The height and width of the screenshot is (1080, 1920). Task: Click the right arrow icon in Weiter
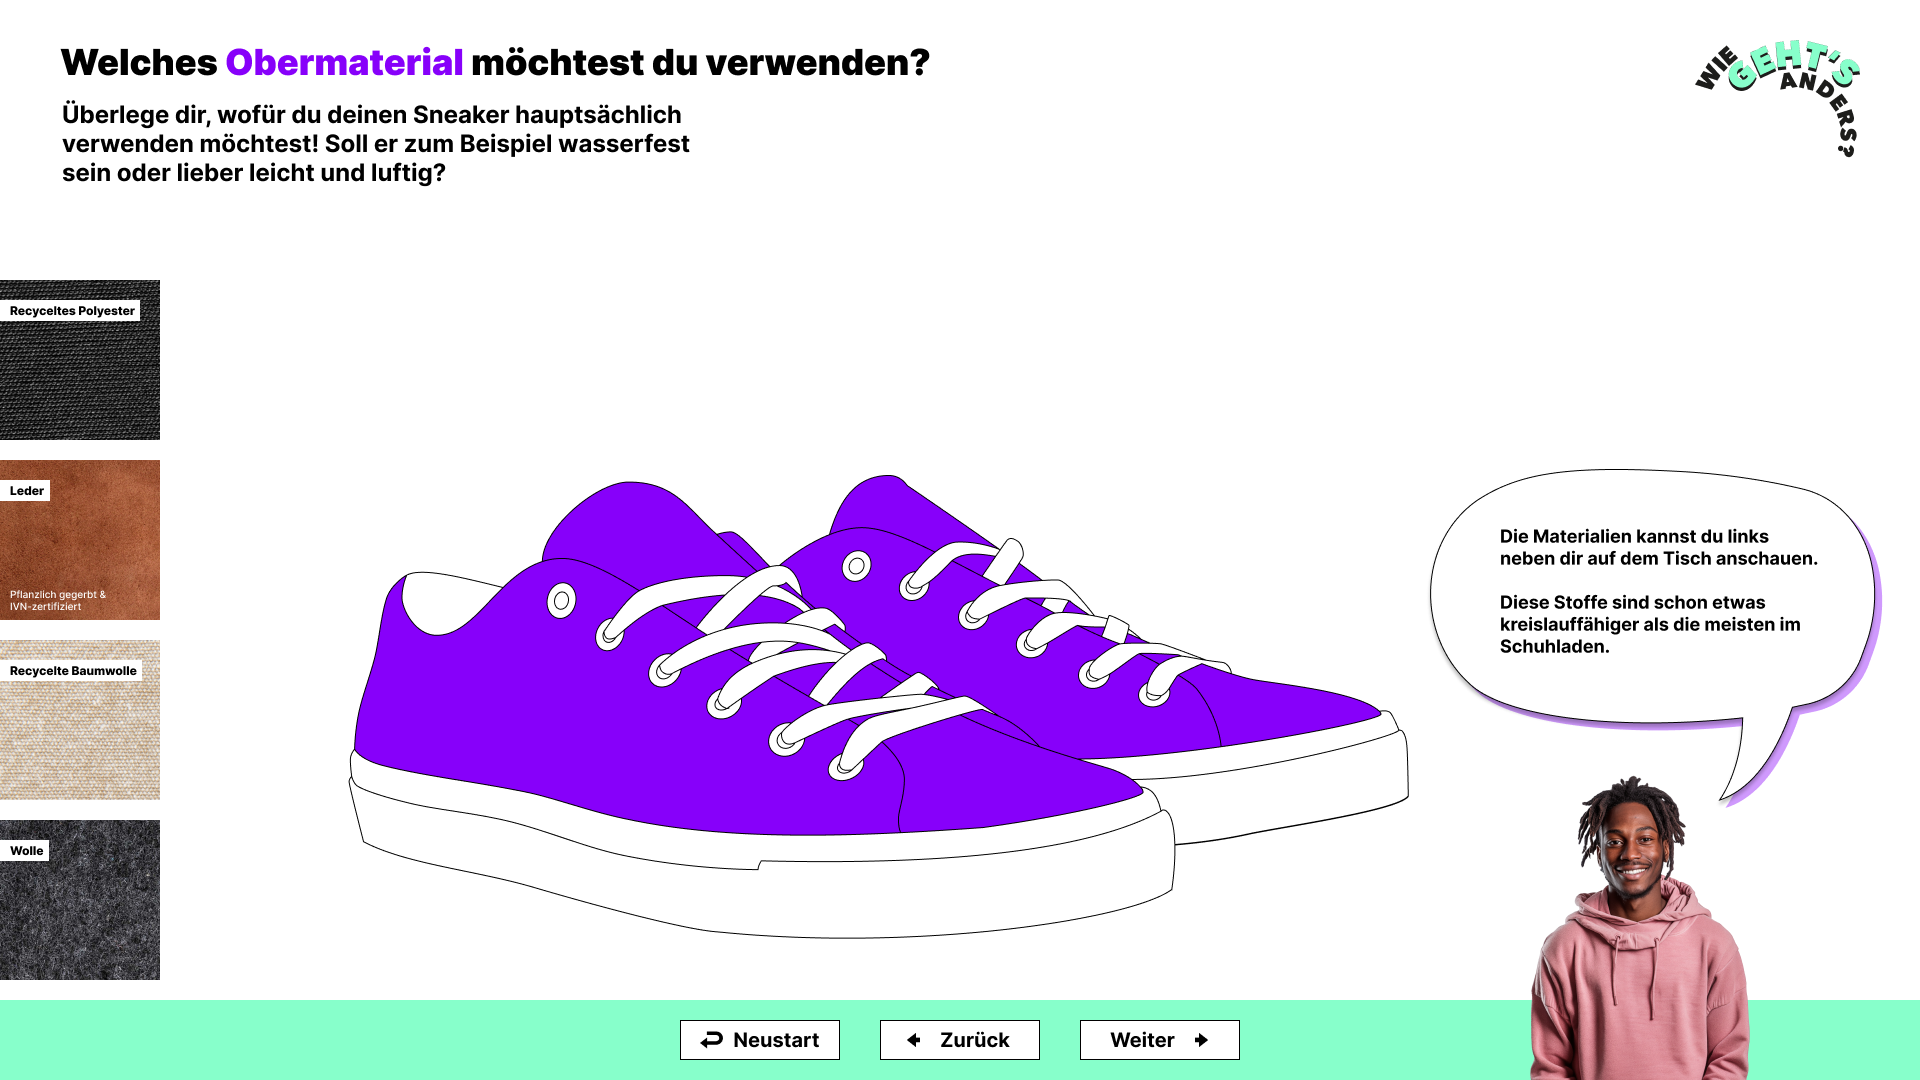click(x=1201, y=1040)
